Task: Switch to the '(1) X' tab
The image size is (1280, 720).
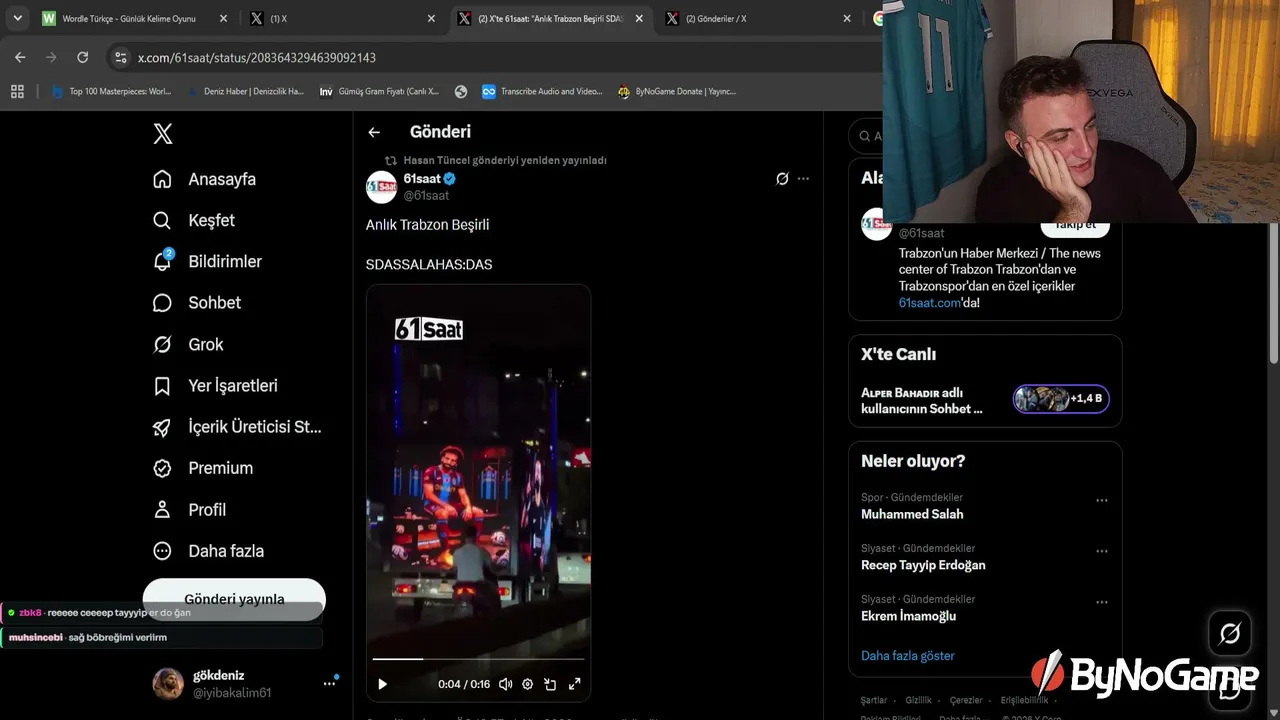Action: coord(343,18)
